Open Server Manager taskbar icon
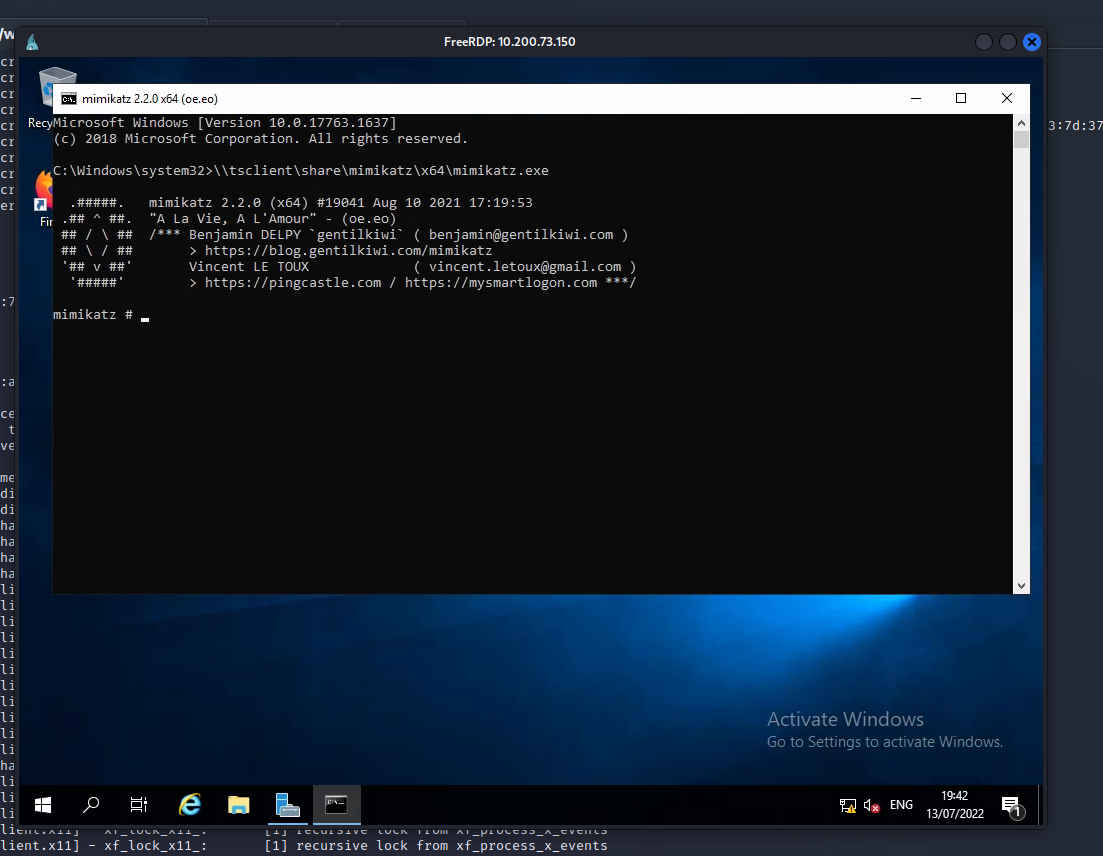 point(287,805)
